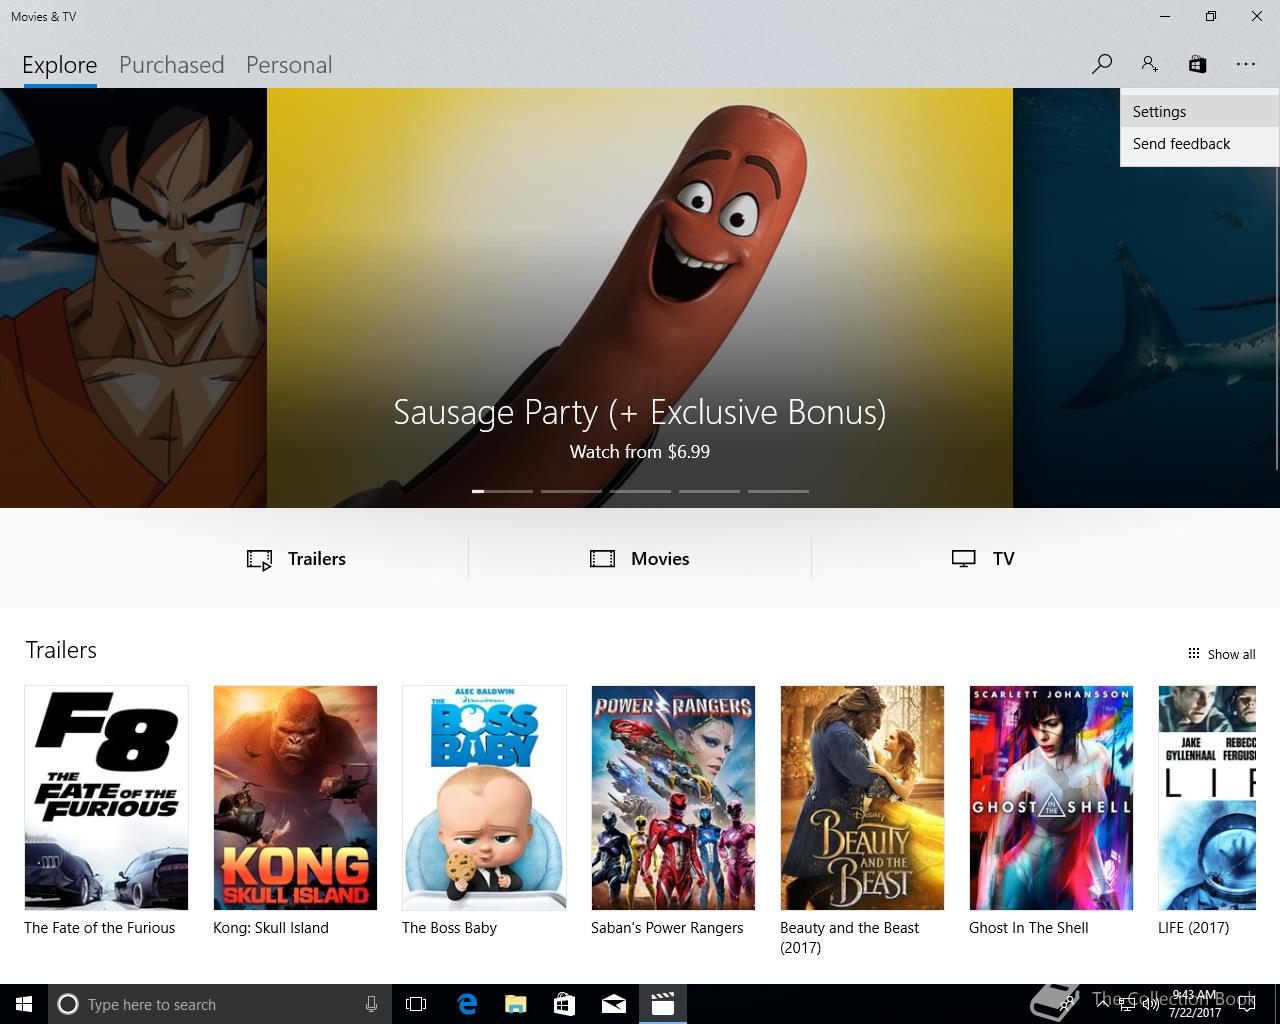Select the first carousel page indicator
The image size is (1280, 1024).
(502, 491)
